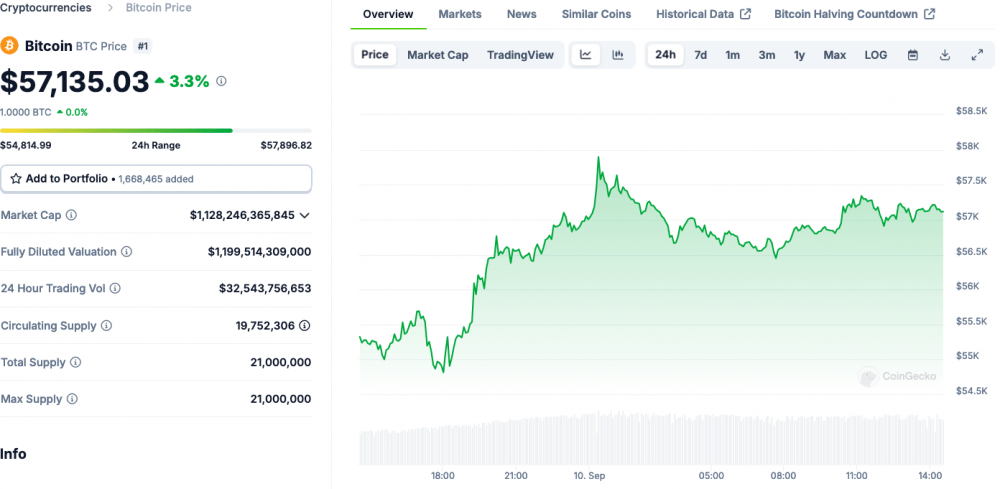This screenshot has height=489, width=1000.
Task: Select the TradingView chart toggle
Action: [520, 55]
